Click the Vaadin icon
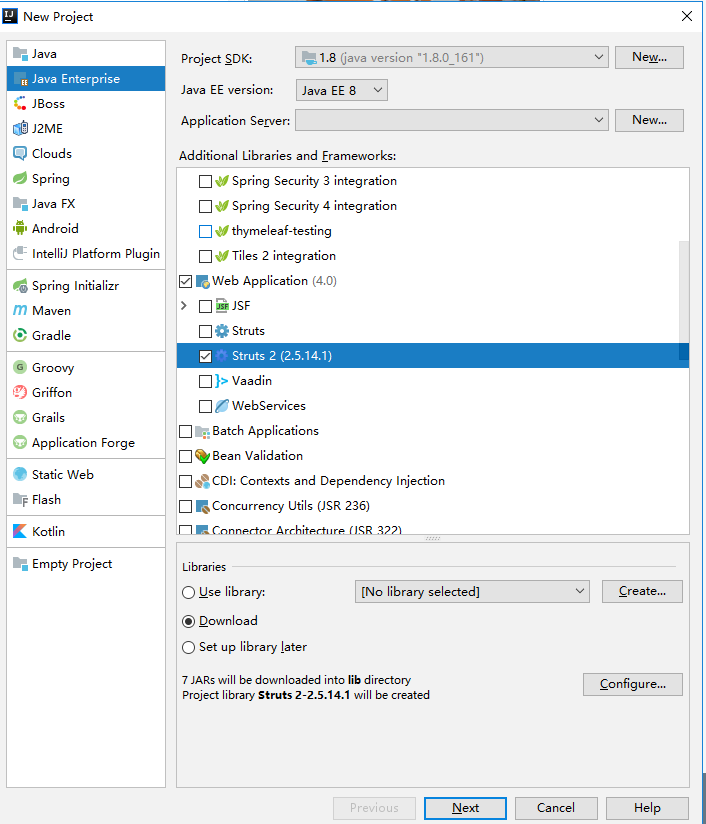This screenshot has width=706, height=824. (222, 381)
